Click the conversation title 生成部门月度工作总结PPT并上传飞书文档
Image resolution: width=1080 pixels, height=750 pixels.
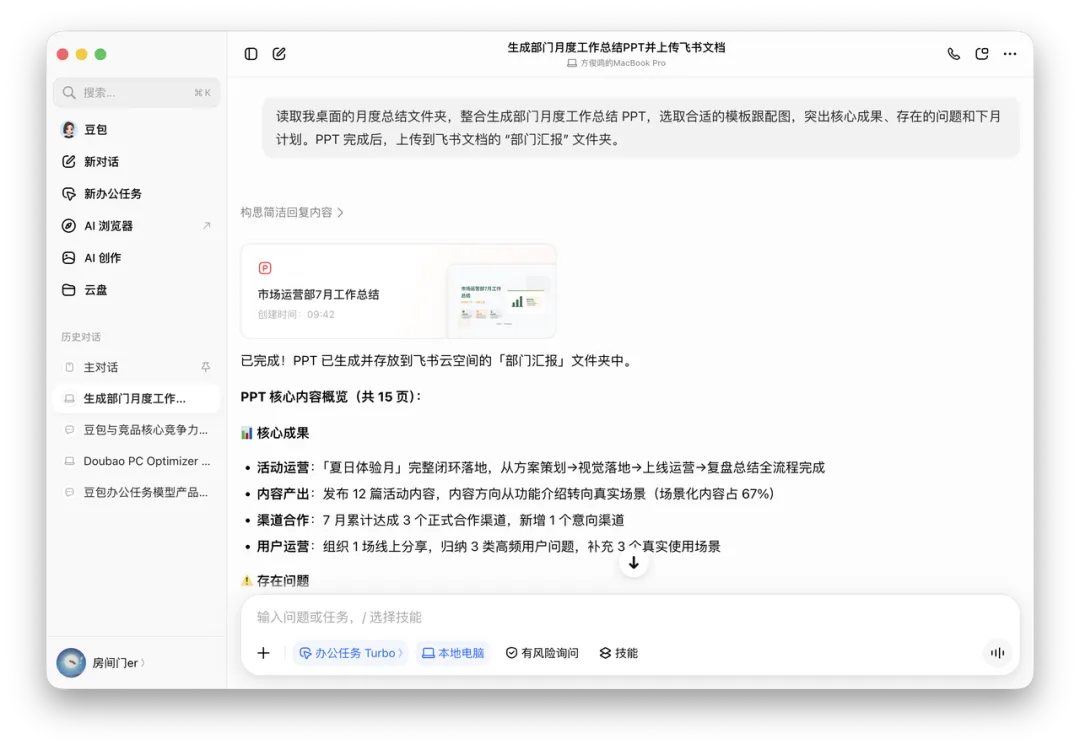point(616,48)
